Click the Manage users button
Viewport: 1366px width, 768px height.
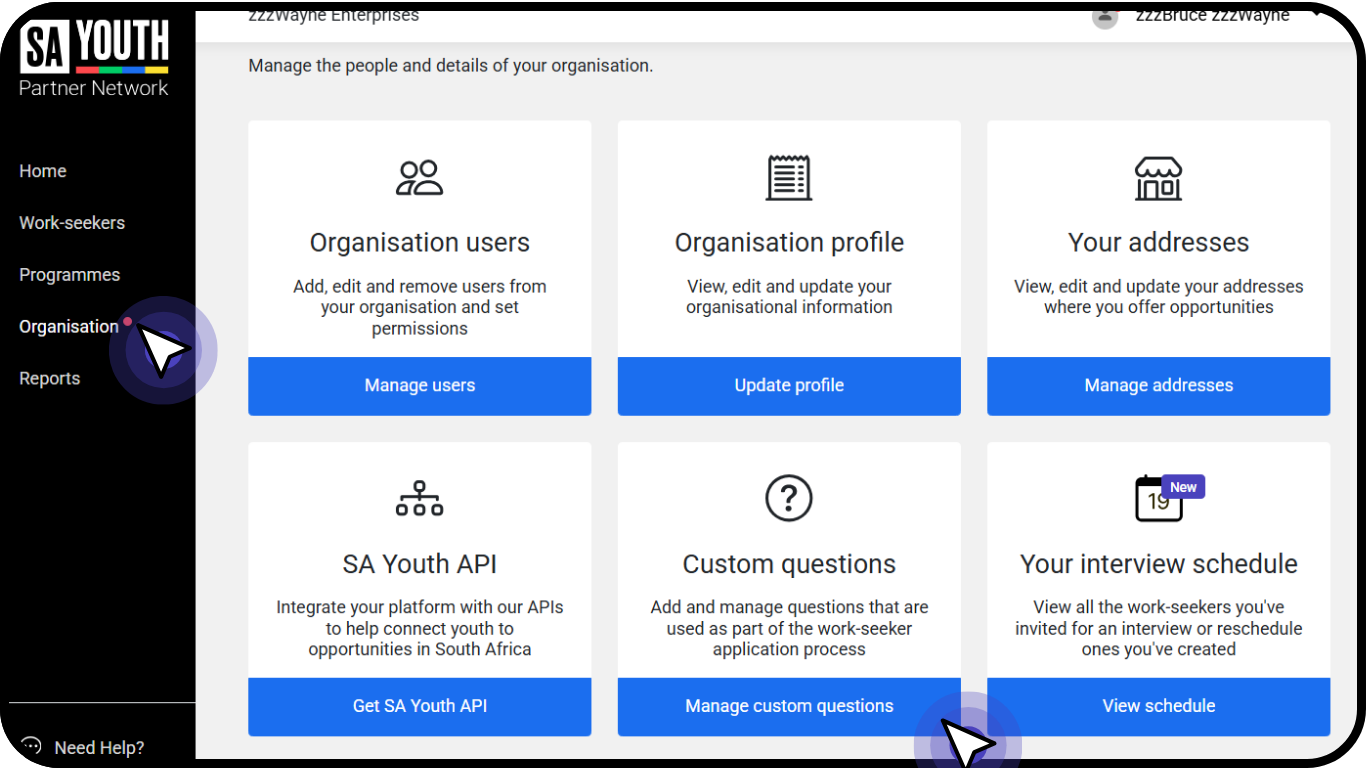(x=419, y=386)
